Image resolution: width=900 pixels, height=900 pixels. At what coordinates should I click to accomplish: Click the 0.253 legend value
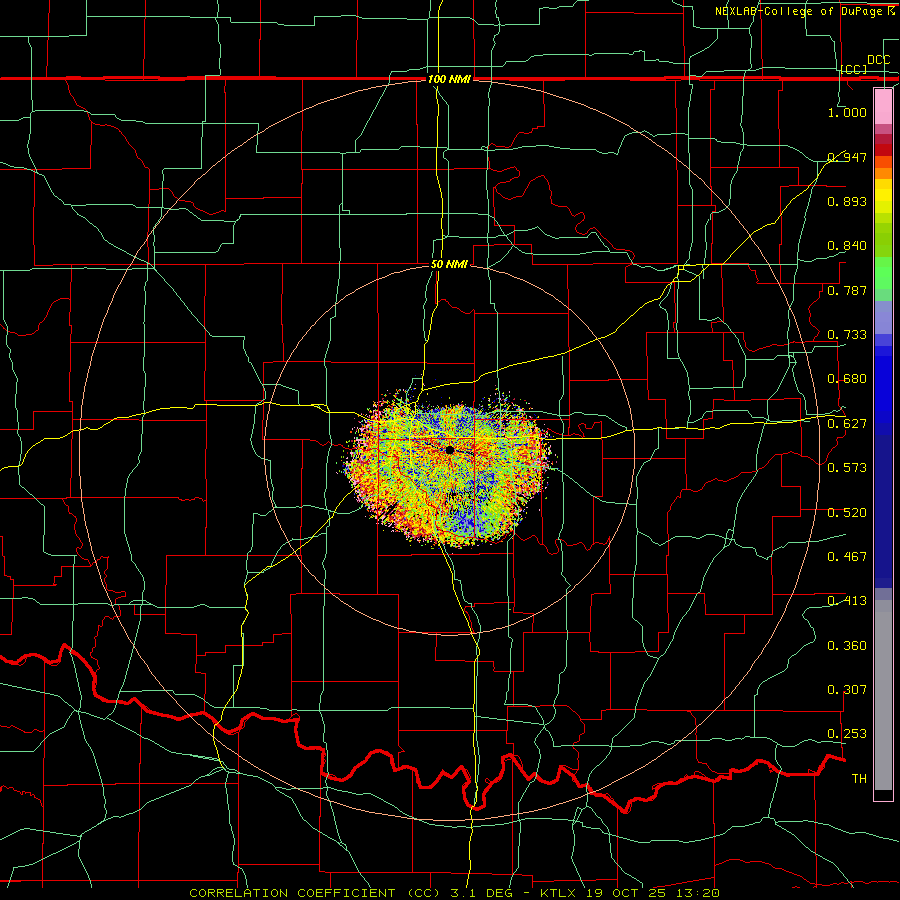pyautogui.click(x=847, y=734)
